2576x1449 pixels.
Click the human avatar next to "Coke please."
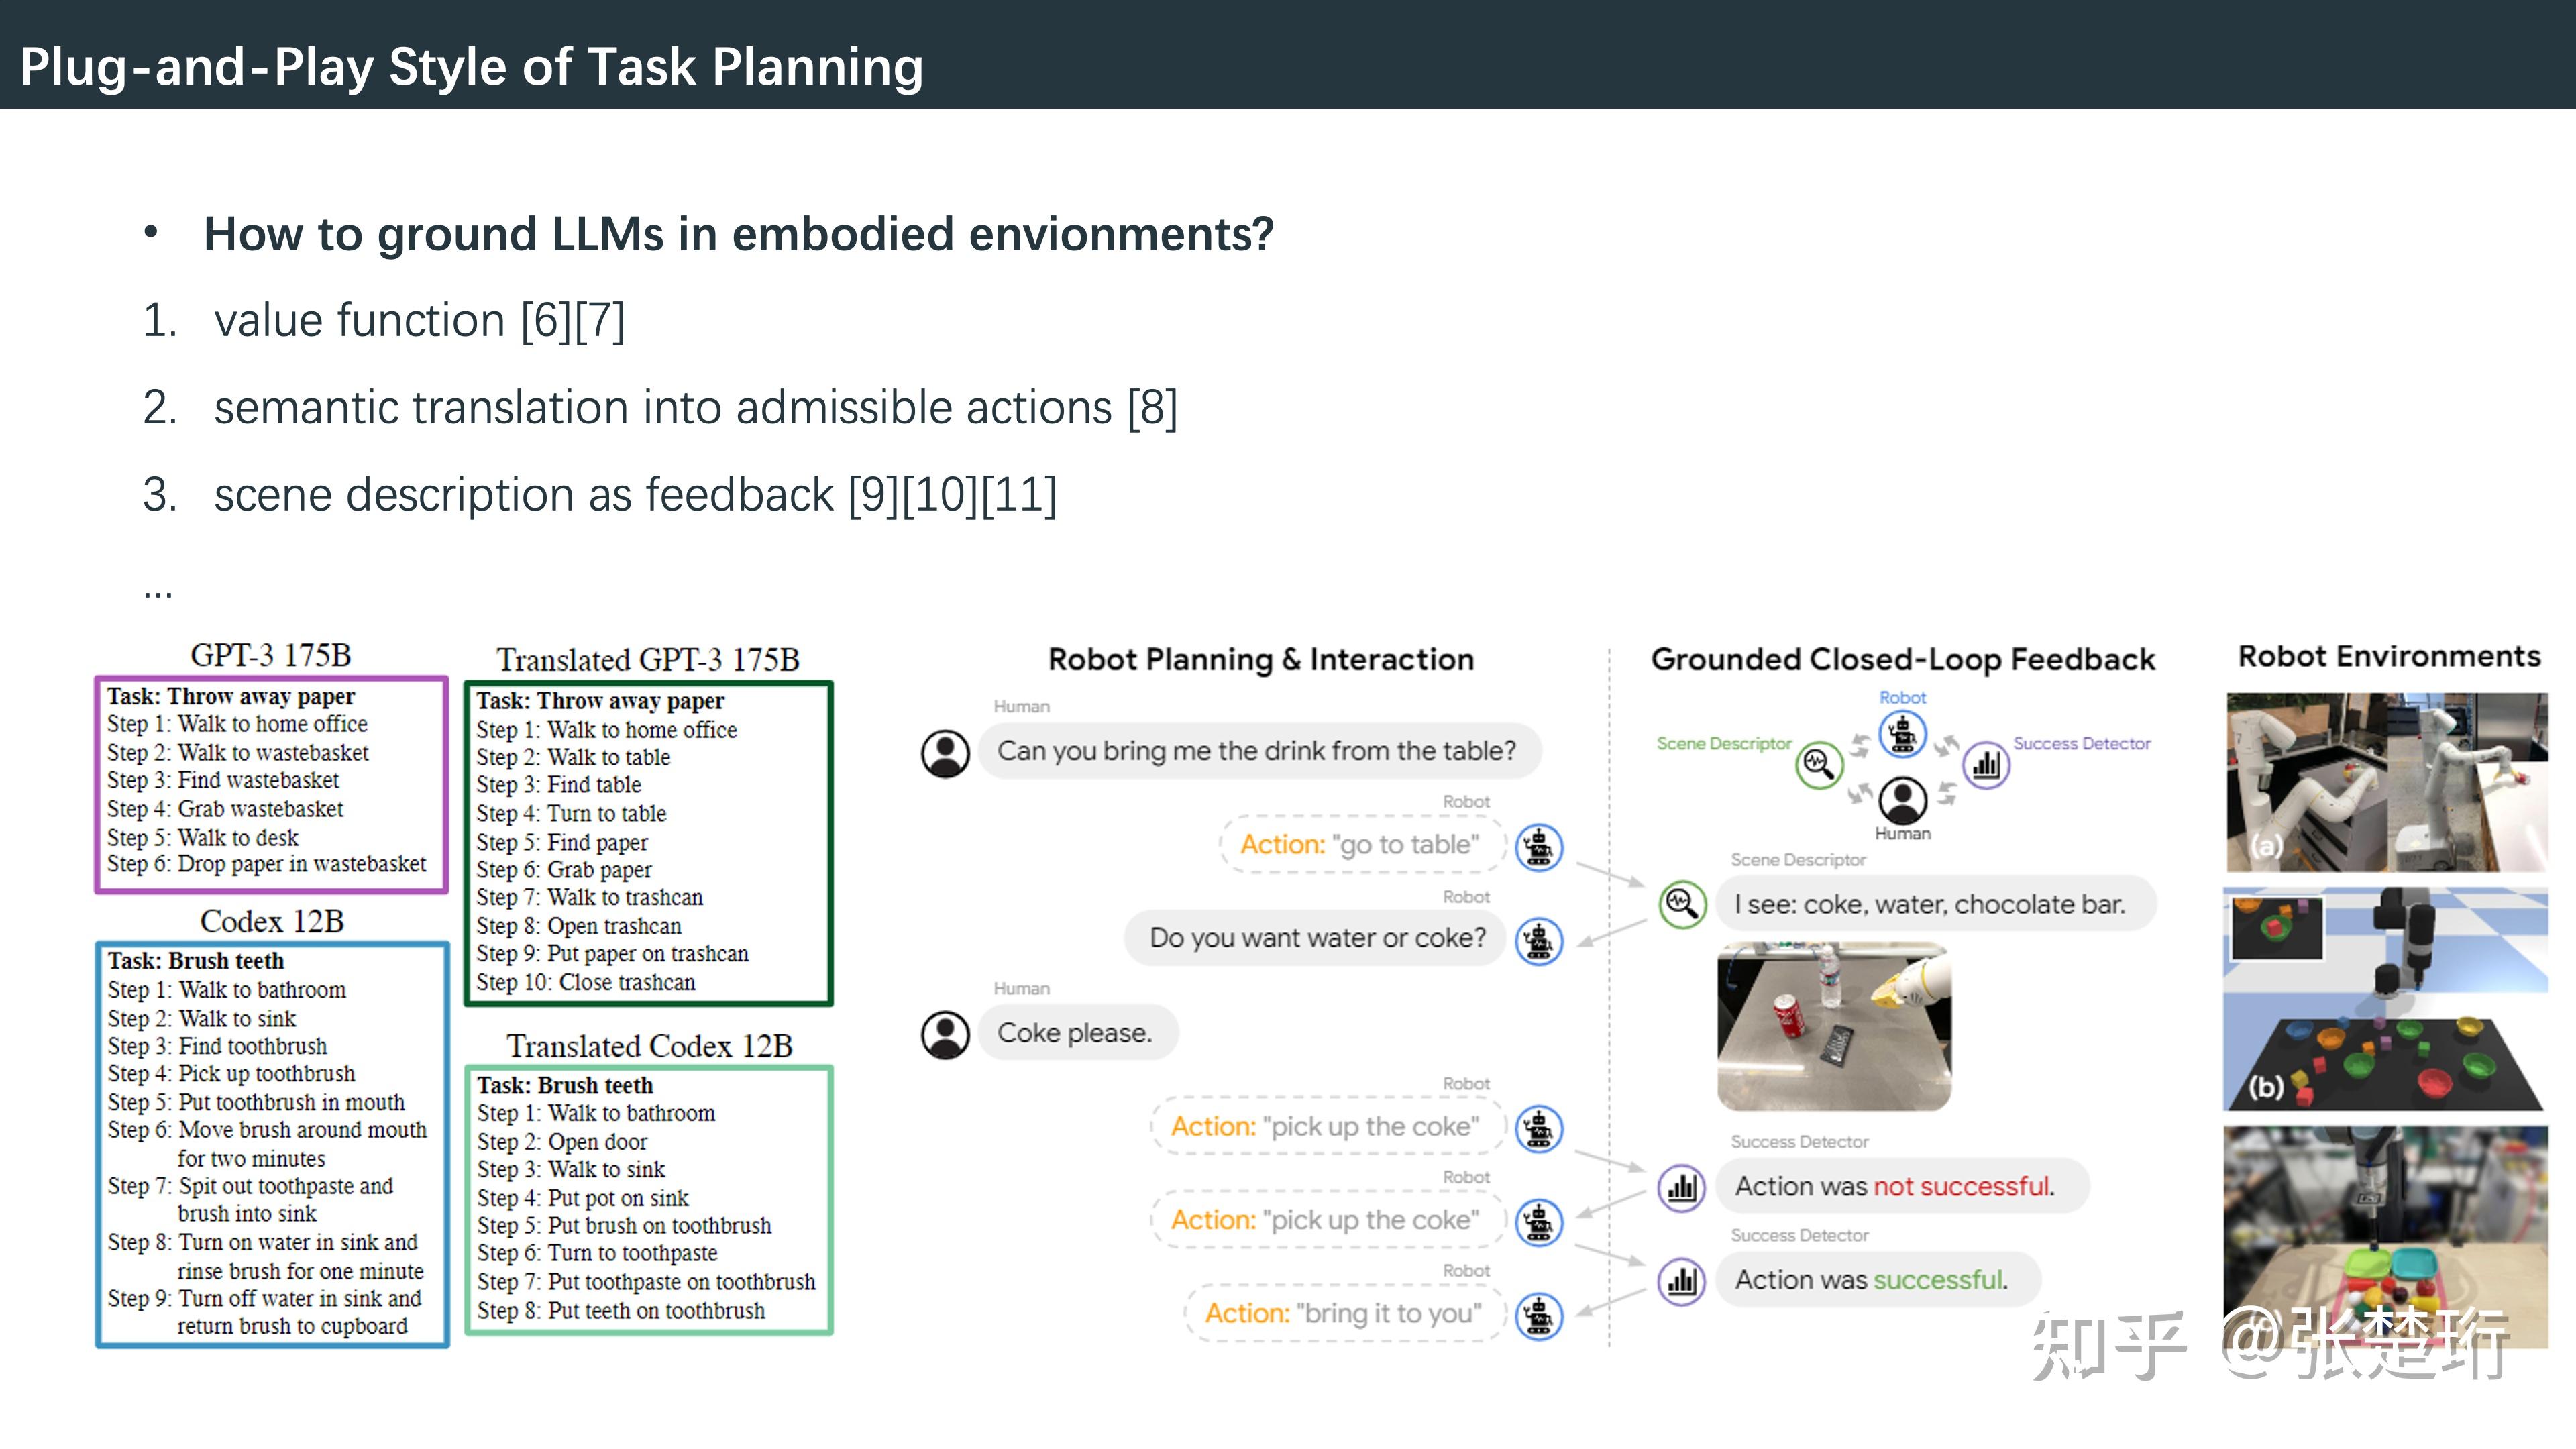tap(945, 1034)
